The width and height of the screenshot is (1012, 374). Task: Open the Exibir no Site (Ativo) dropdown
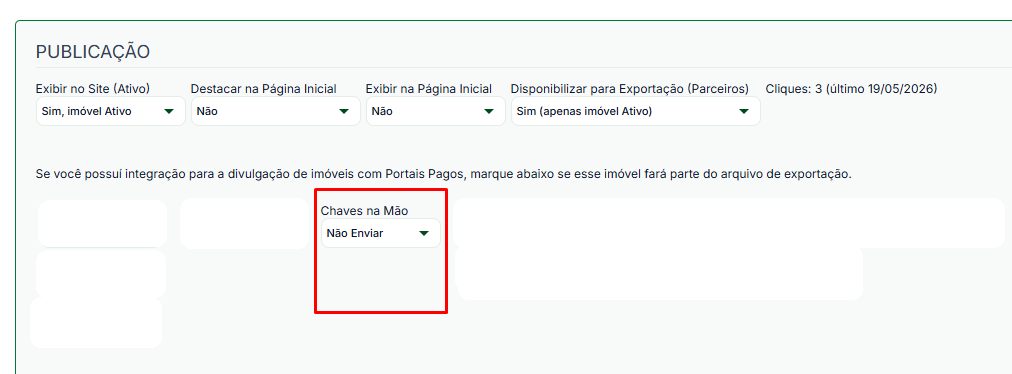tap(110, 111)
